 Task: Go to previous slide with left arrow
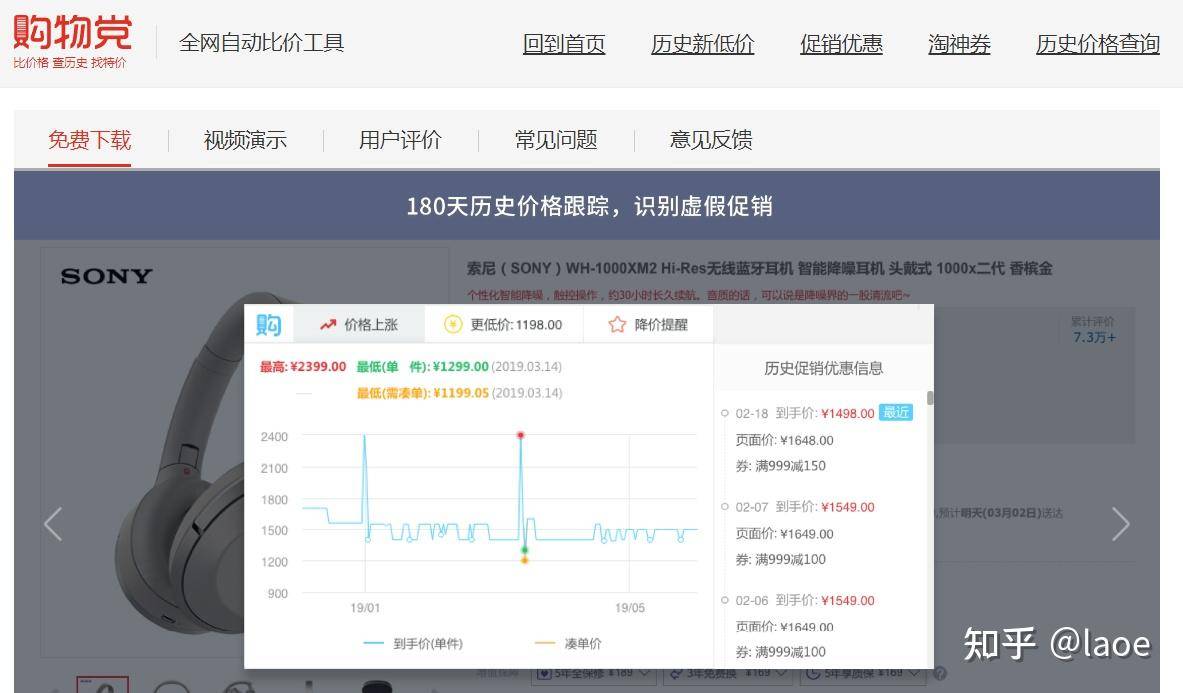53,524
